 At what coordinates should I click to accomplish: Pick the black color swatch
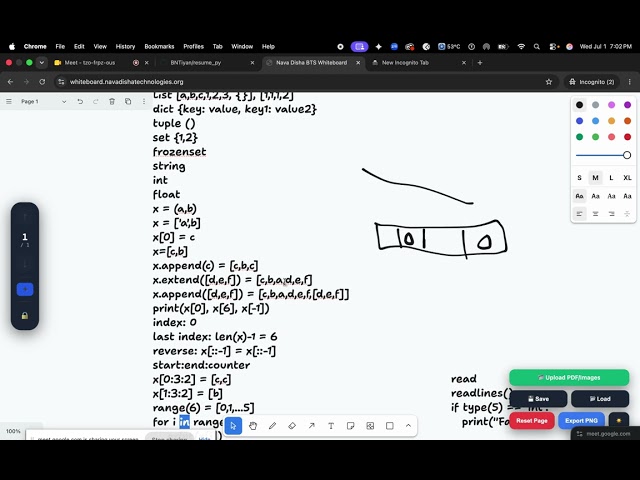pyautogui.click(x=579, y=105)
